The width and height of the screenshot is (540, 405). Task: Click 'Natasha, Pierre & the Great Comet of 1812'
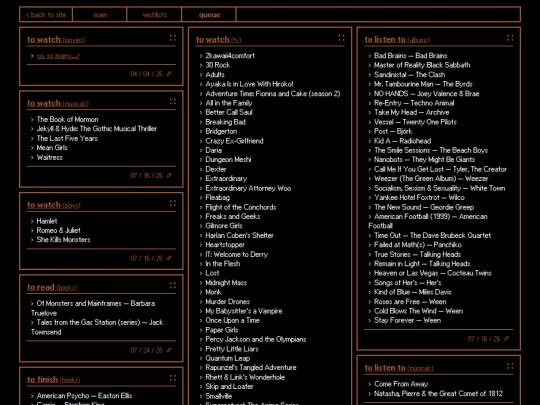click(x=438, y=394)
